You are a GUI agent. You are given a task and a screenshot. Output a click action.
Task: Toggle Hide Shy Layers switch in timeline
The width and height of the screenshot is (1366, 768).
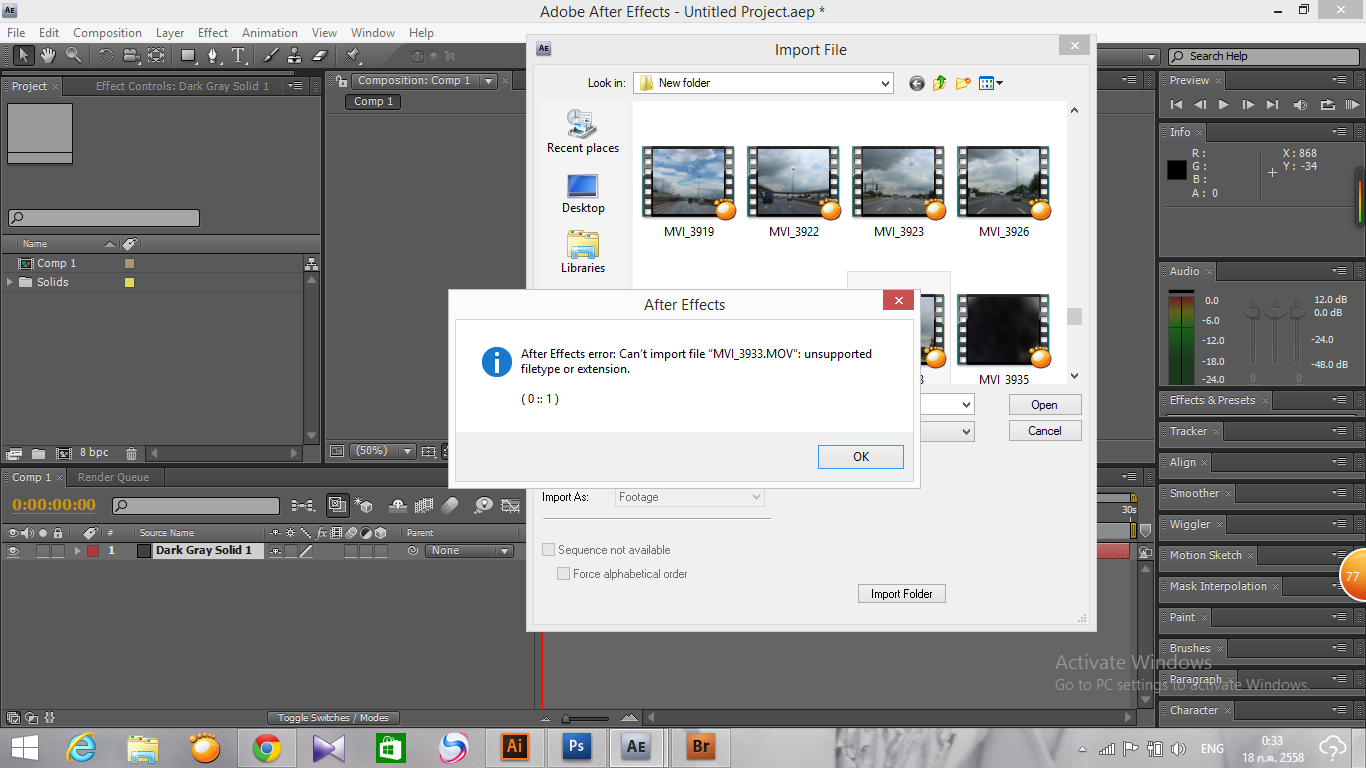pyautogui.click(x=396, y=506)
